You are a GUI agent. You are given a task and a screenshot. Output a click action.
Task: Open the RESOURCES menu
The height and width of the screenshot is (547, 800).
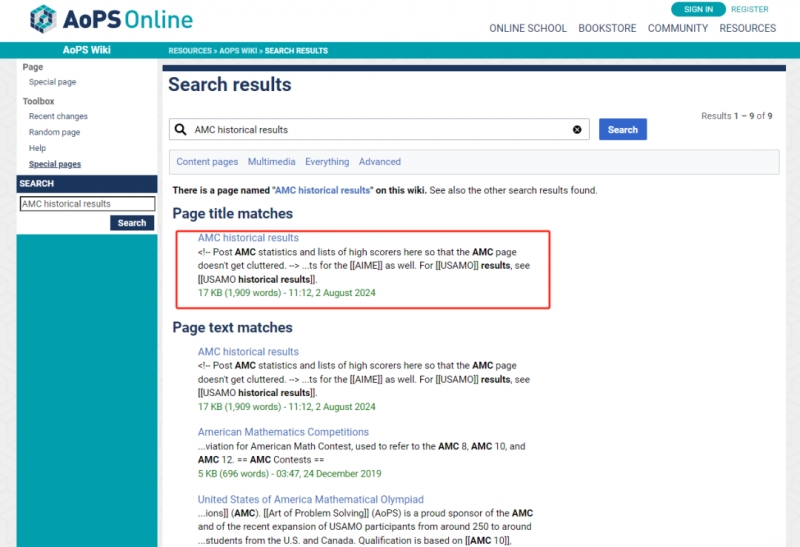[x=747, y=28]
